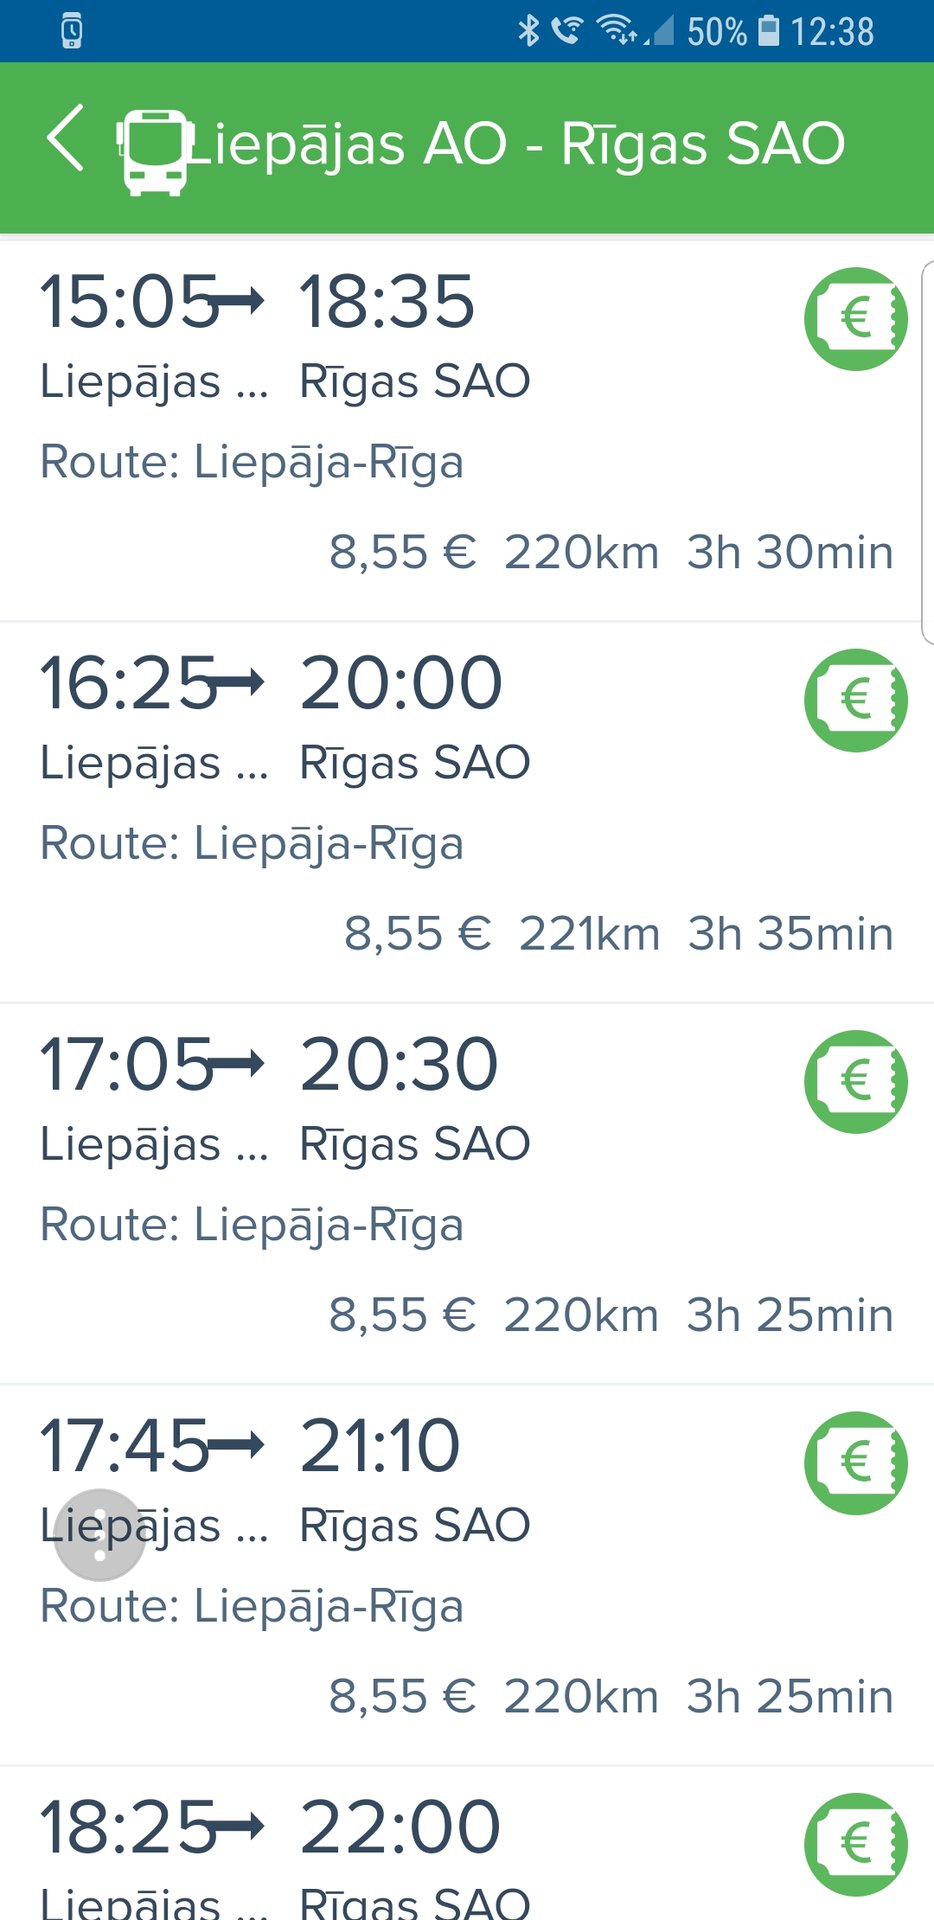934x1920 pixels.
Task: Tap the bus icon in header
Action: [x=153, y=152]
